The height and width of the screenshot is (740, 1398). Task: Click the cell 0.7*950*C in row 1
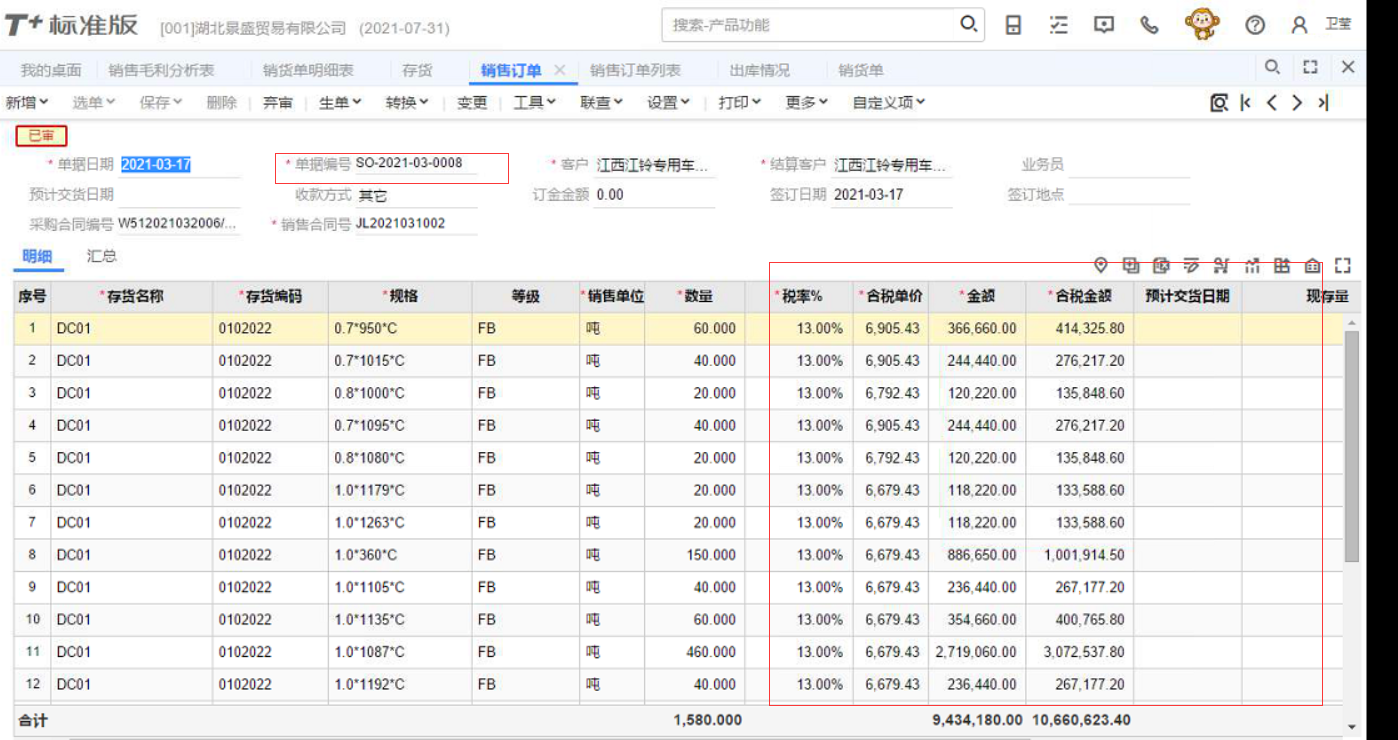click(x=400, y=328)
